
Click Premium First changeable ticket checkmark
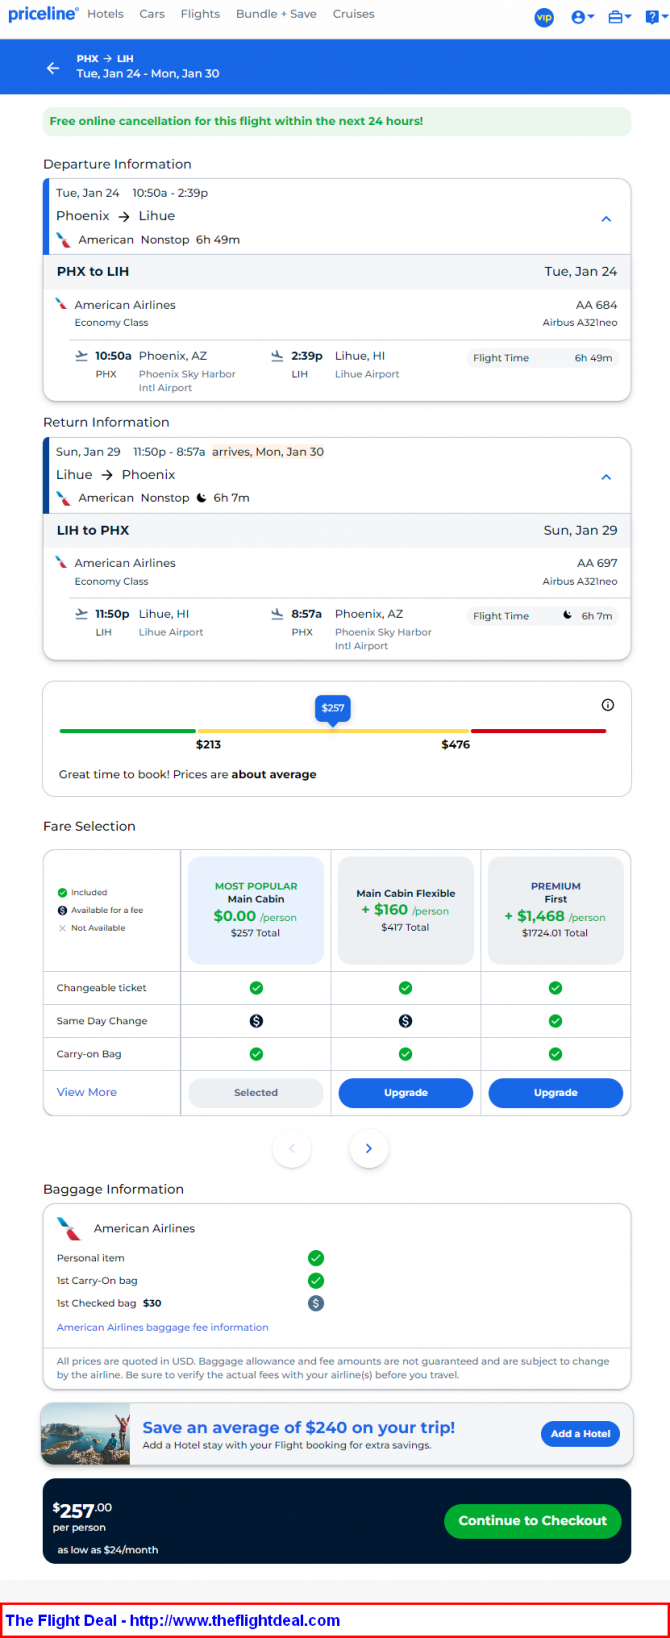[555, 988]
